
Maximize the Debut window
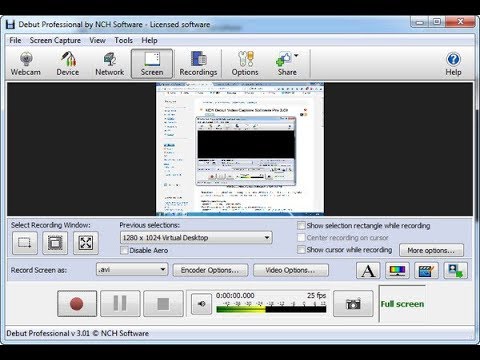coord(437,22)
